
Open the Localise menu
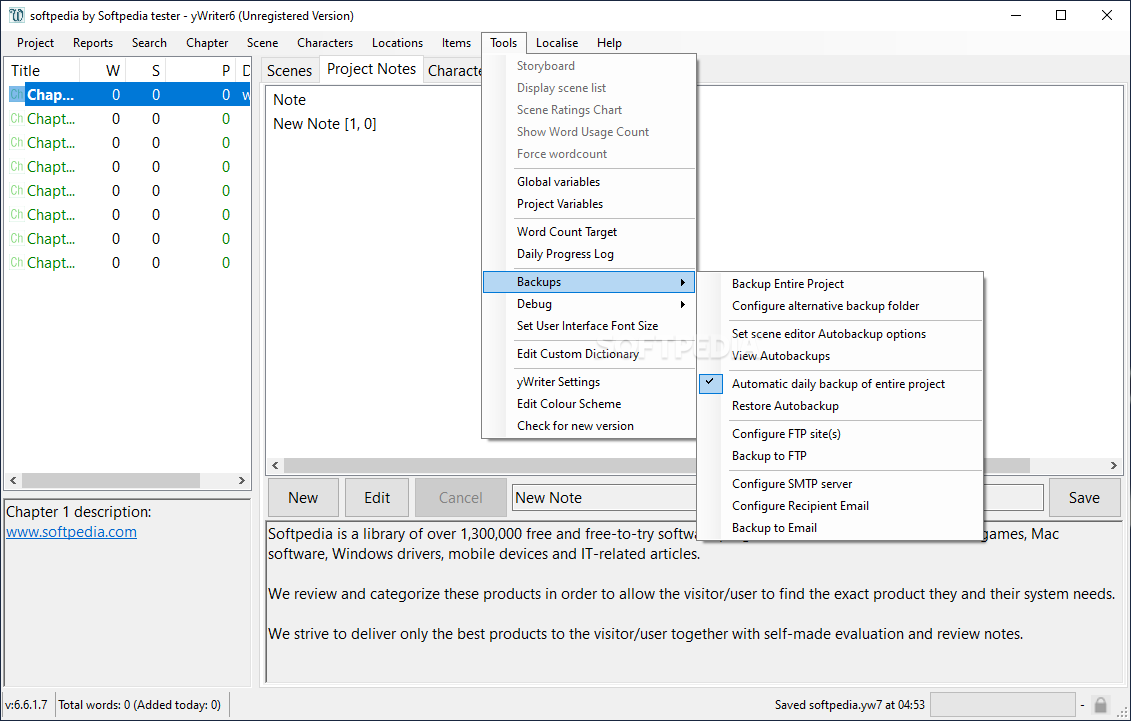pos(557,43)
